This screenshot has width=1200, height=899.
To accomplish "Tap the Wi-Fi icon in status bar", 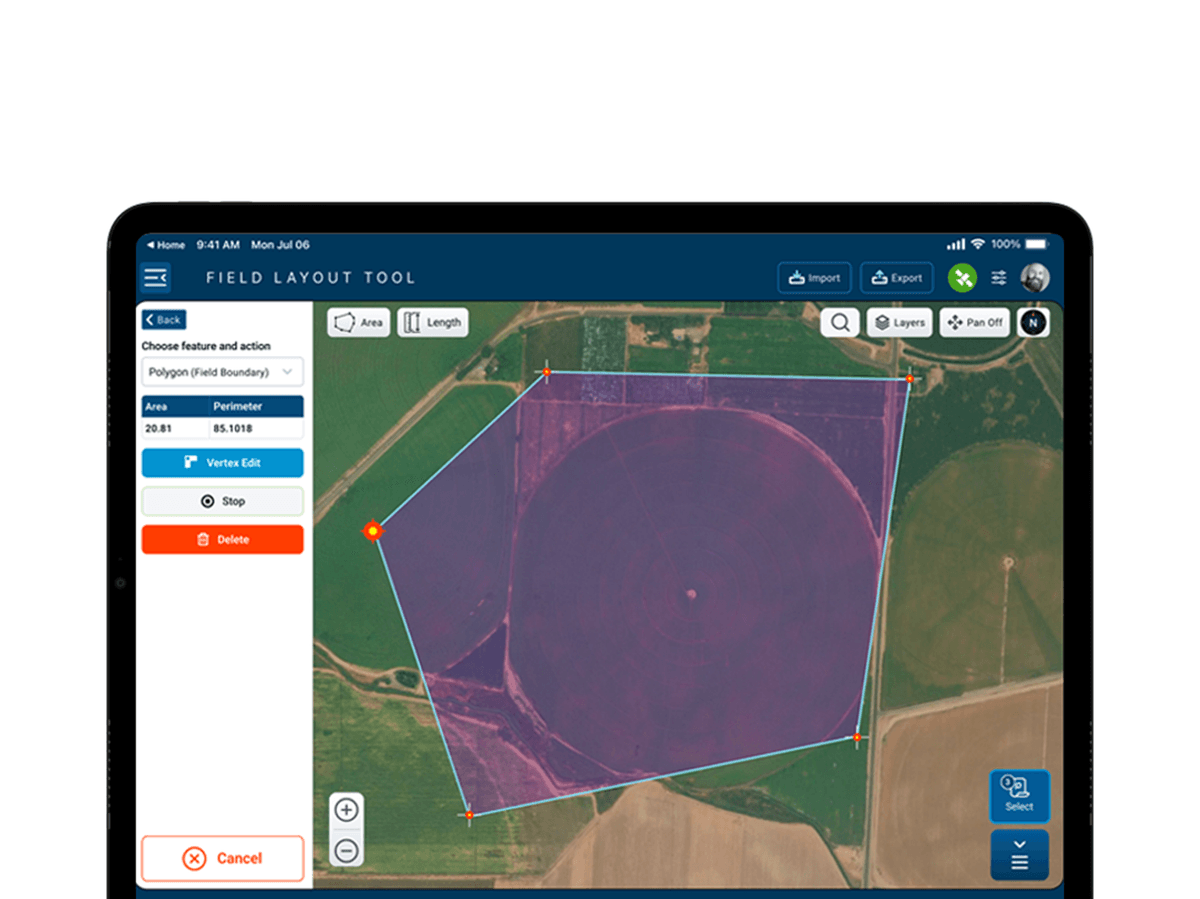I will coord(977,244).
